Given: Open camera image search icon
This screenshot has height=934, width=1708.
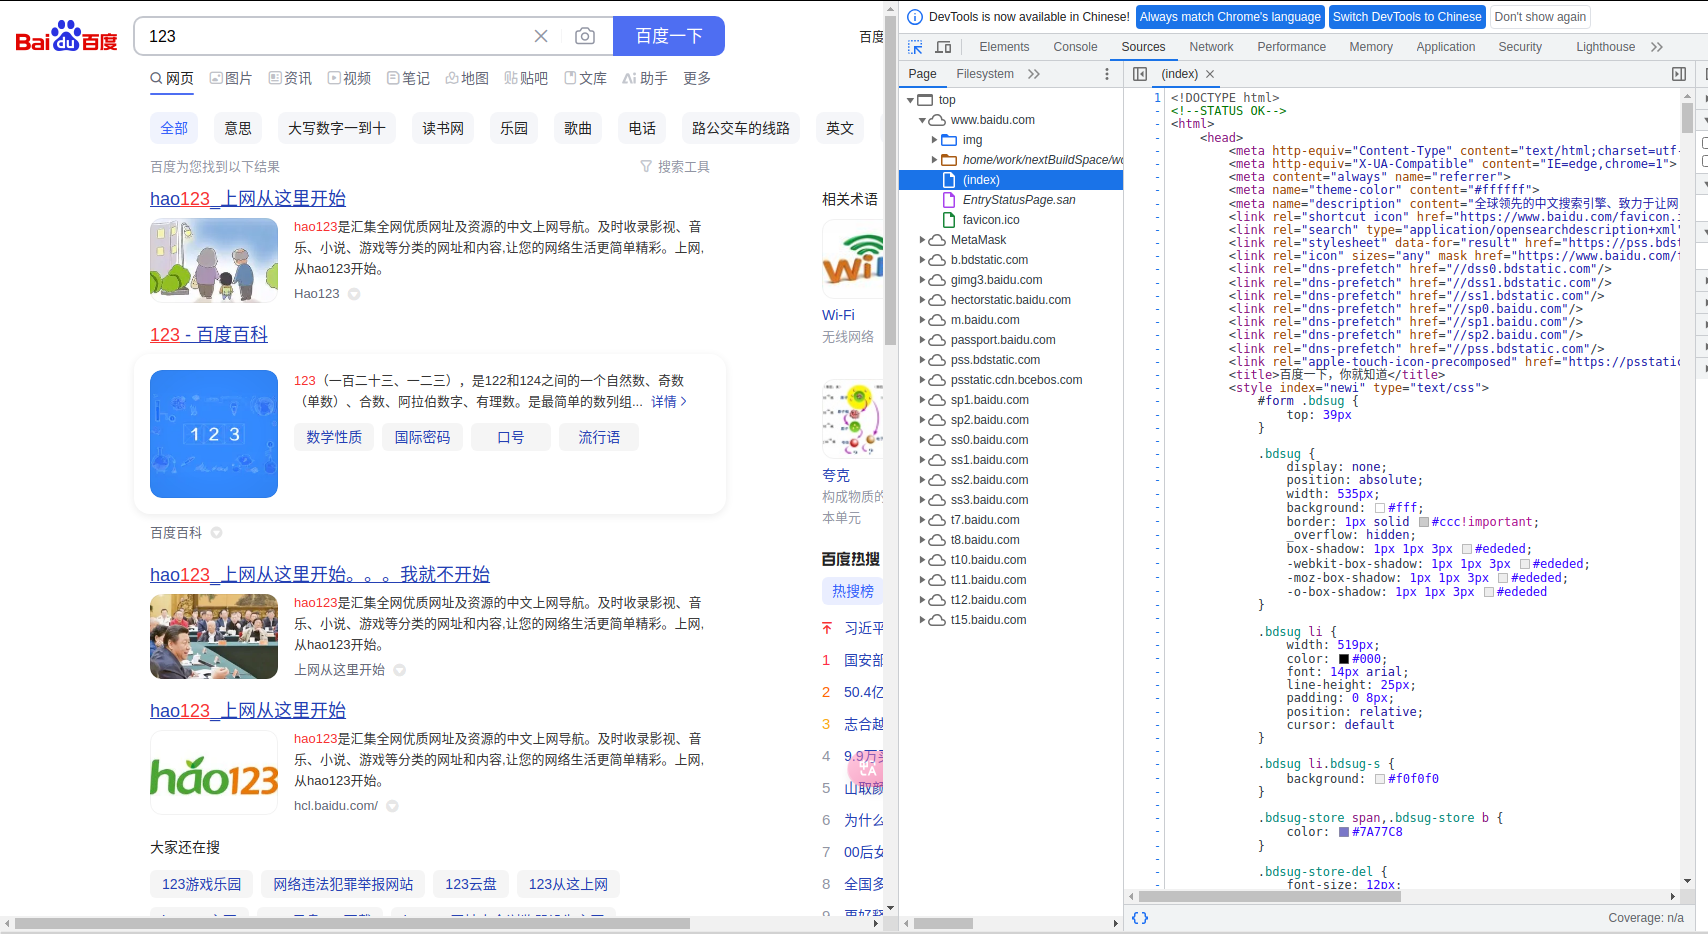Looking at the screenshot, I should pyautogui.click(x=585, y=36).
